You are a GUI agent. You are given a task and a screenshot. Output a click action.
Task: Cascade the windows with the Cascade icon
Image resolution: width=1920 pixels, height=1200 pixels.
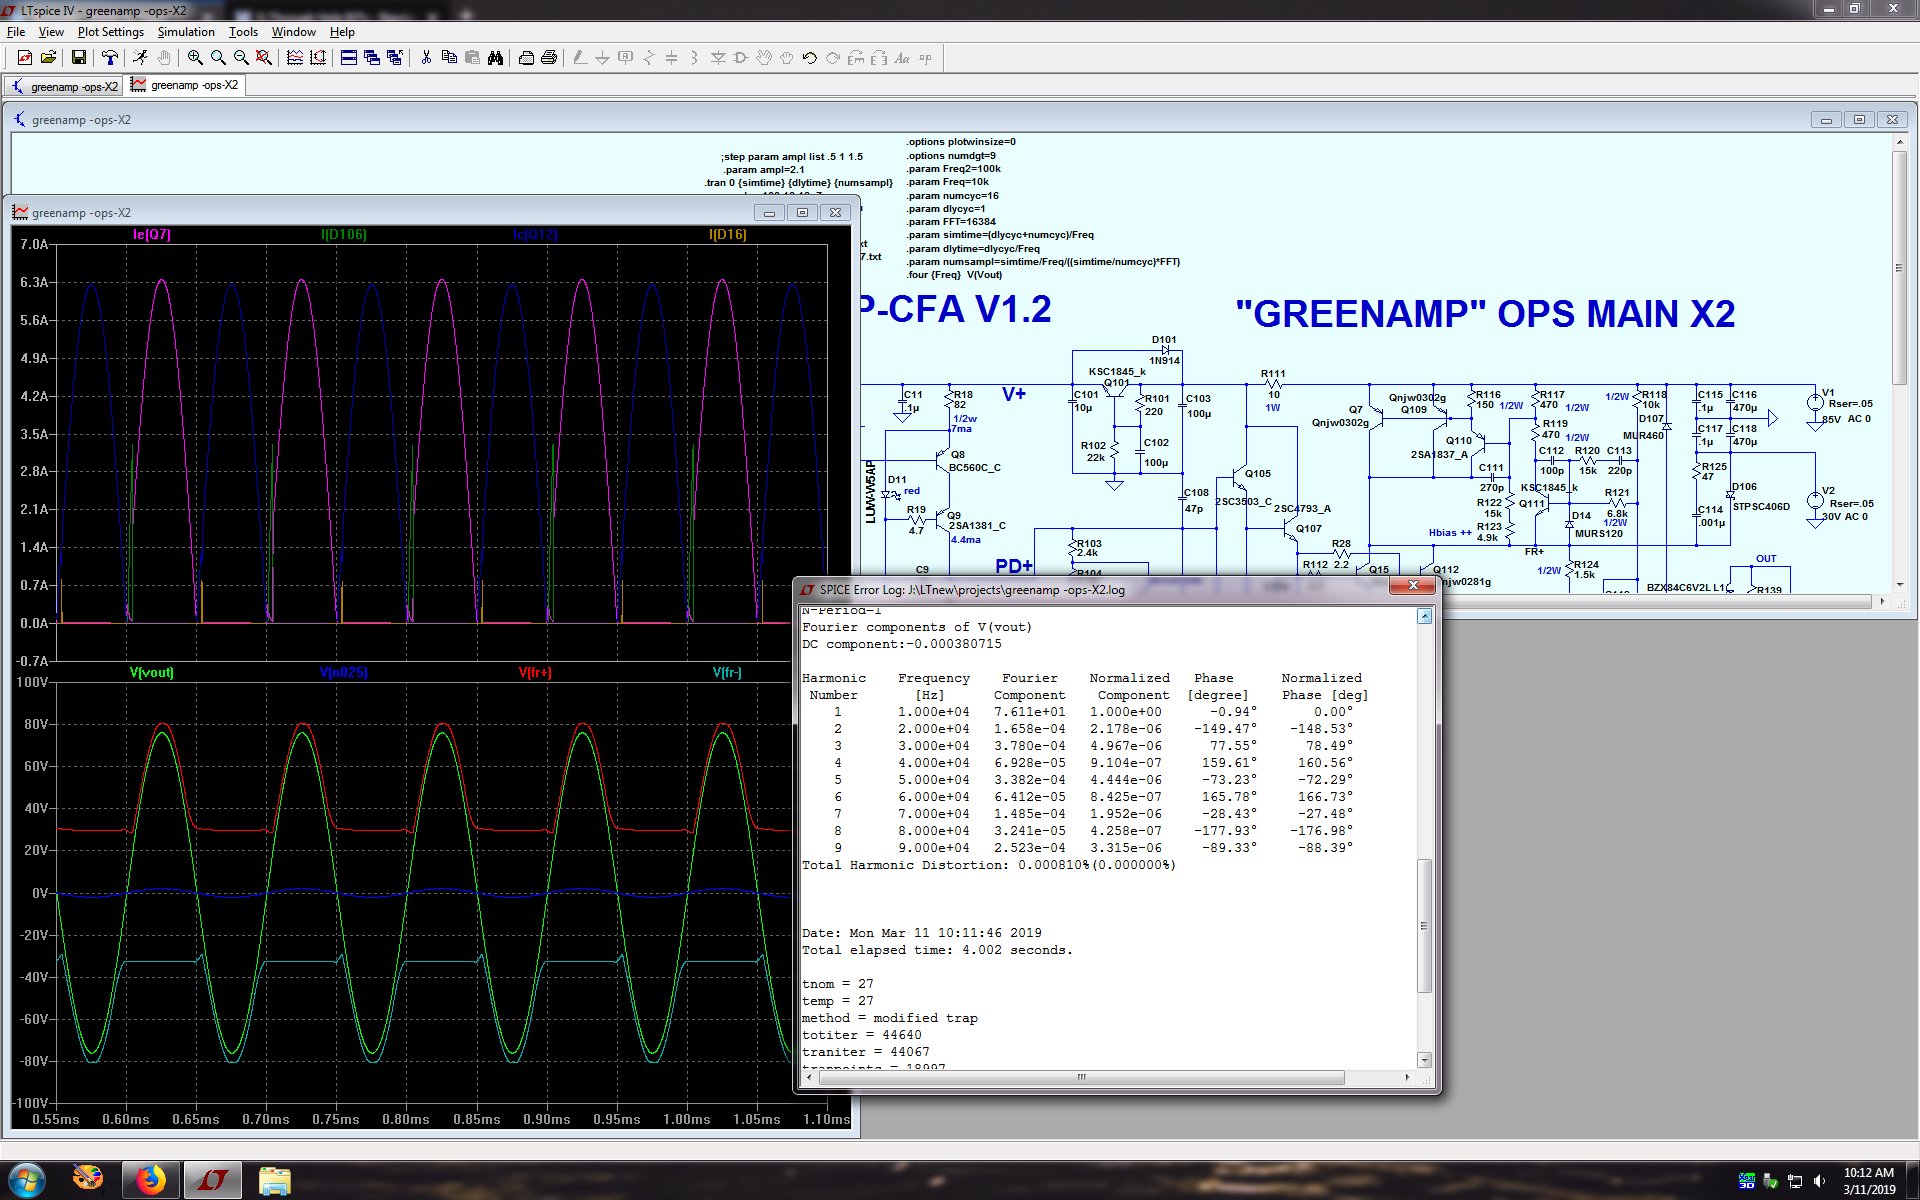372,58
